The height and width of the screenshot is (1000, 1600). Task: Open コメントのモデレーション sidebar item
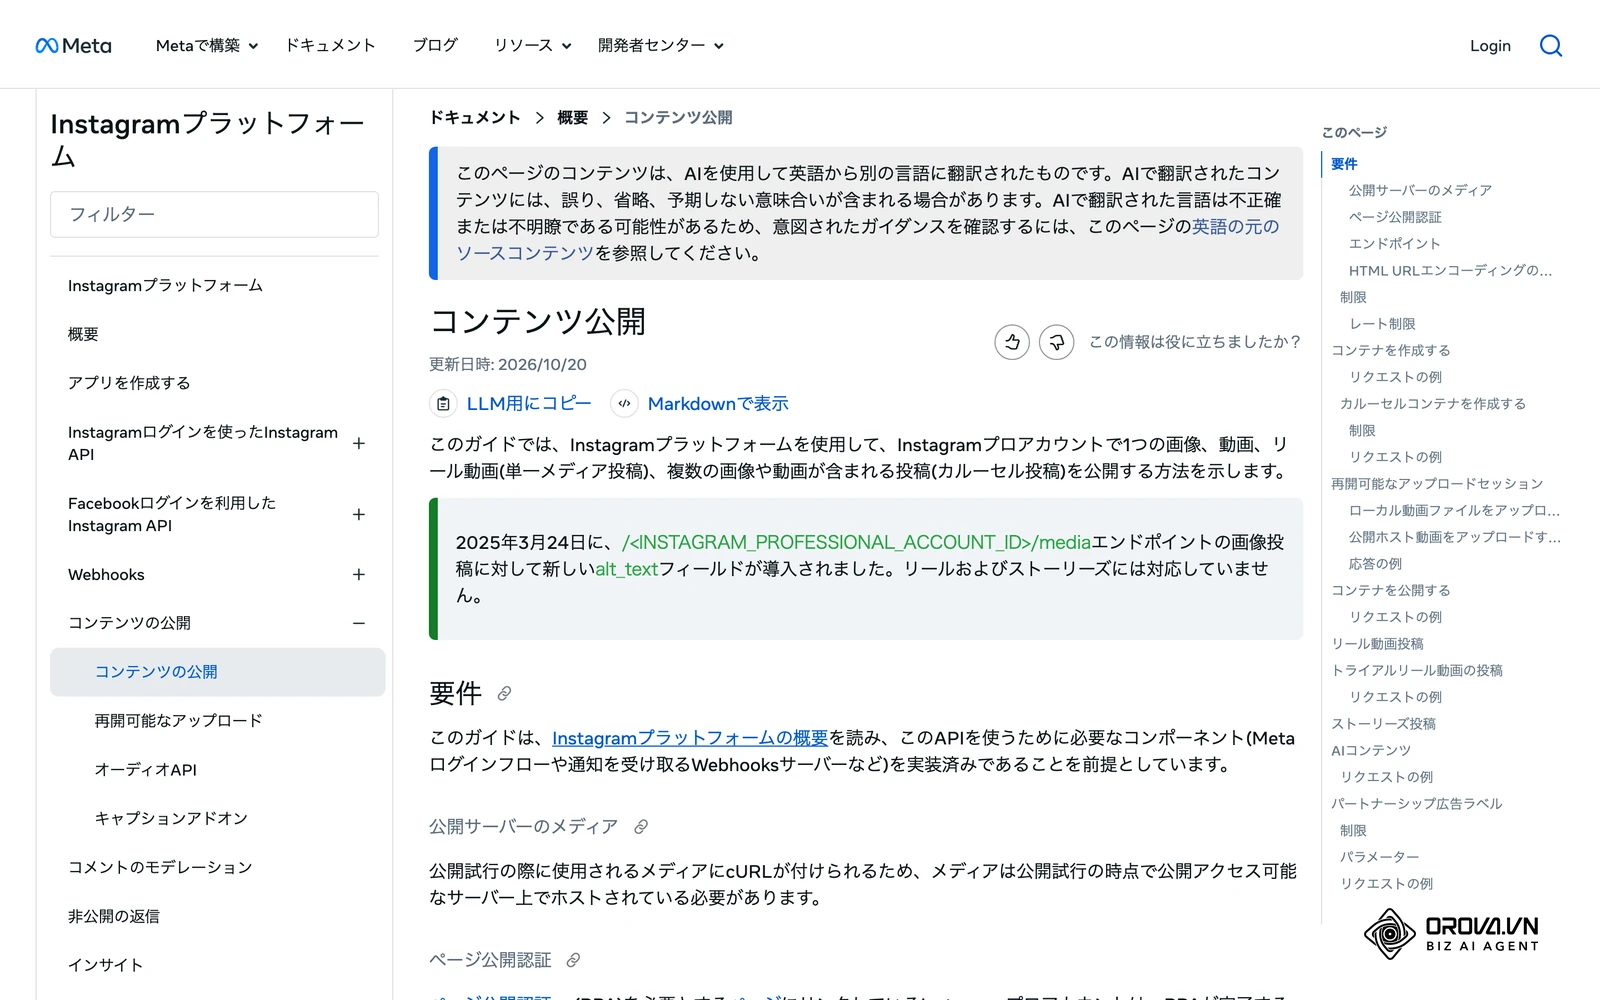(x=160, y=867)
